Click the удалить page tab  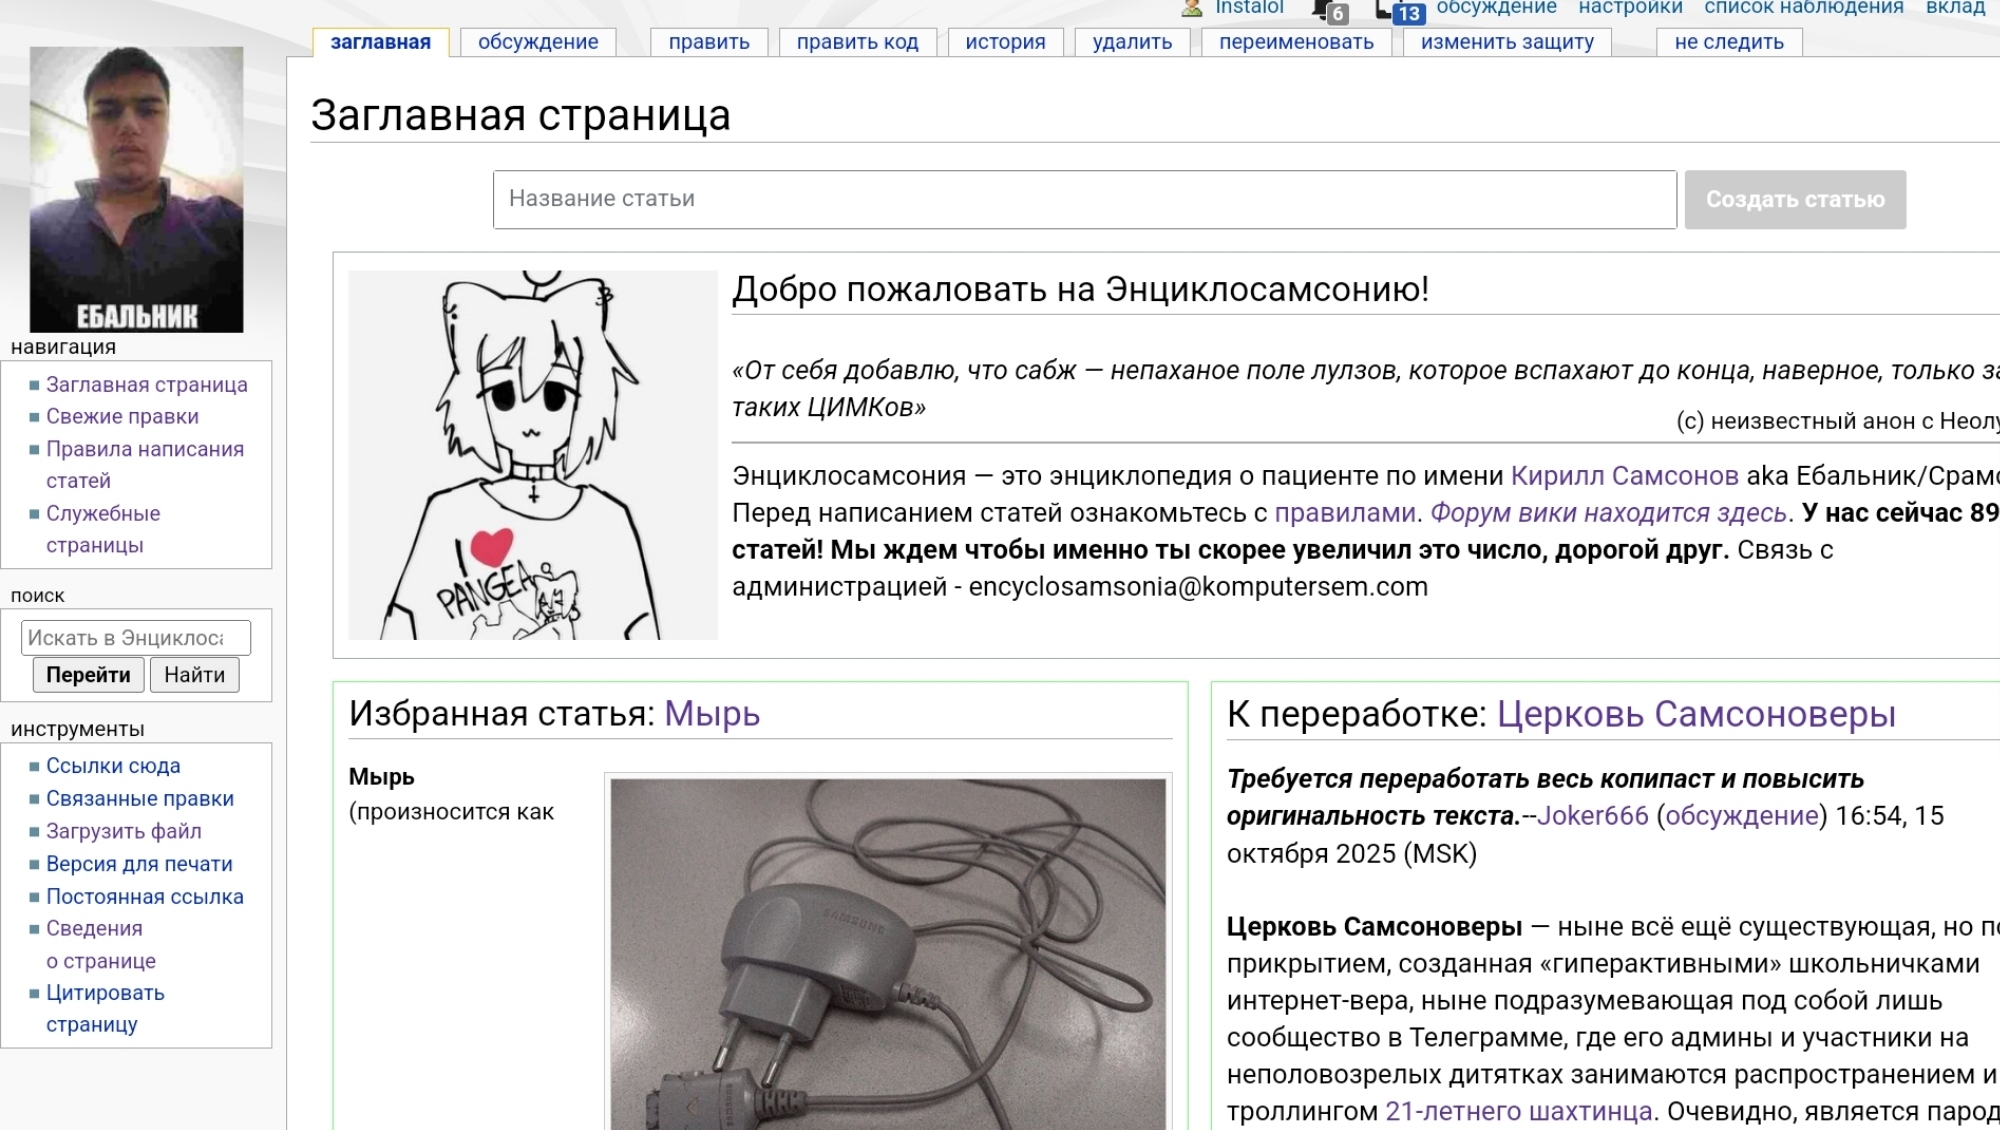[x=1132, y=42]
